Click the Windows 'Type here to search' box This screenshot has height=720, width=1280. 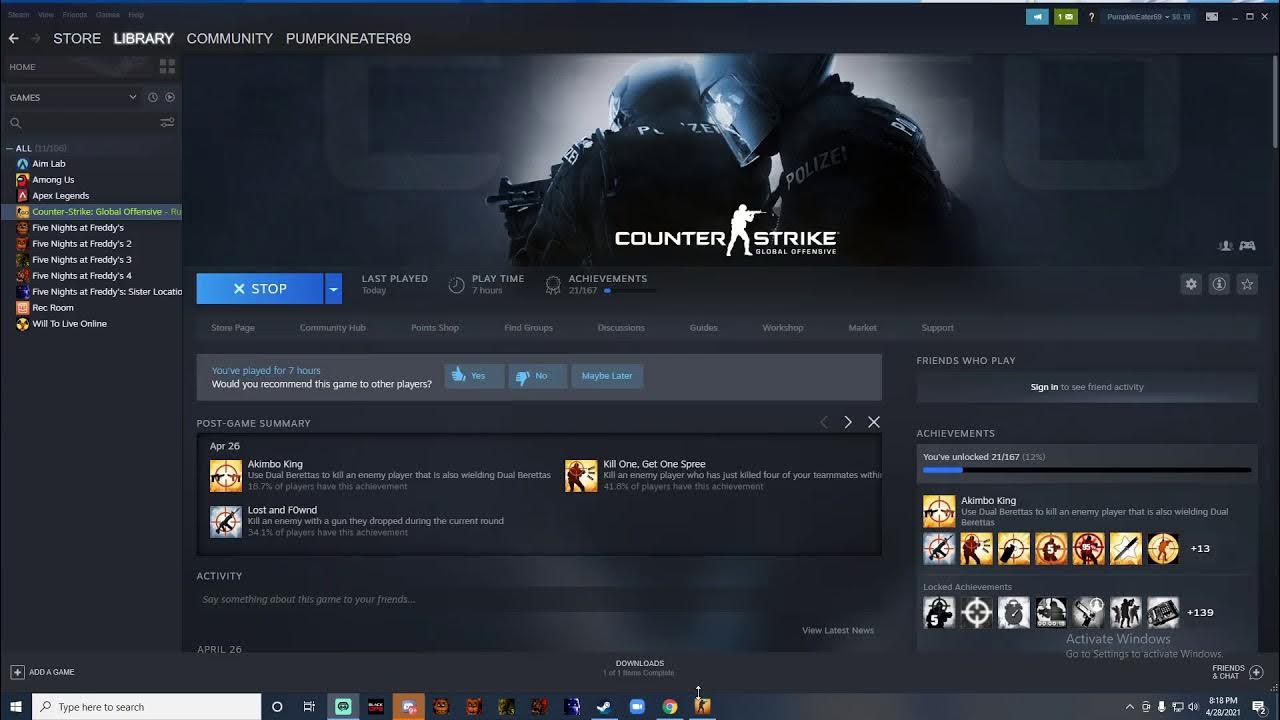click(146, 707)
